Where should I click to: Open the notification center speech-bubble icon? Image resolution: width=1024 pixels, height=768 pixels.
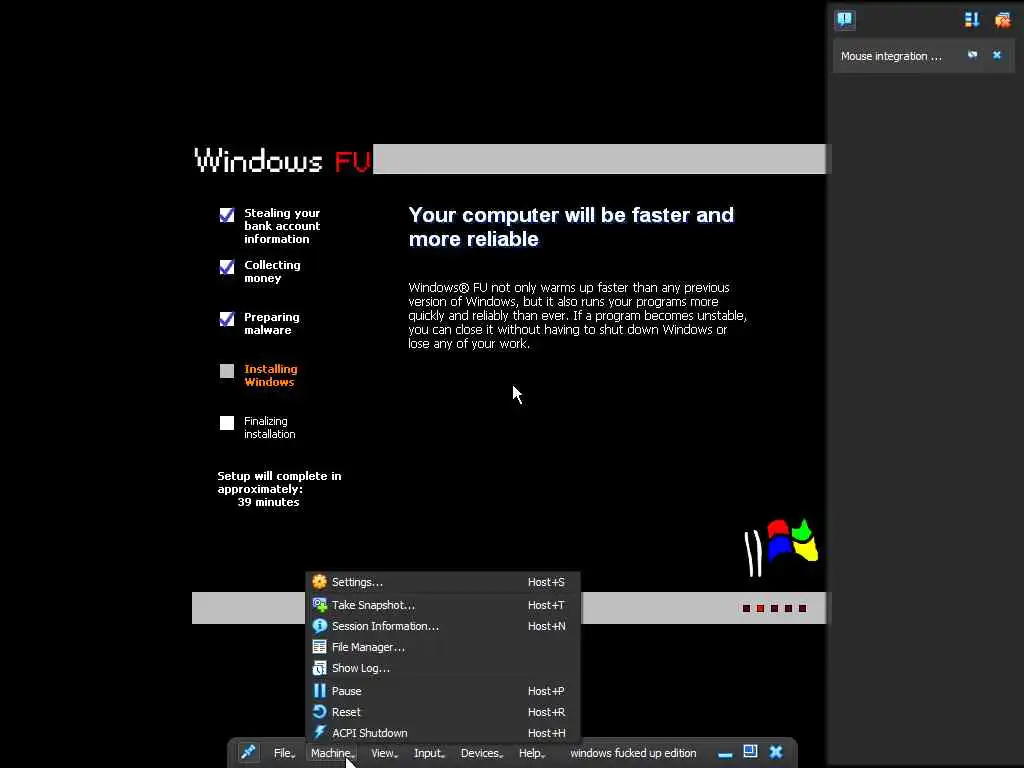click(x=844, y=19)
